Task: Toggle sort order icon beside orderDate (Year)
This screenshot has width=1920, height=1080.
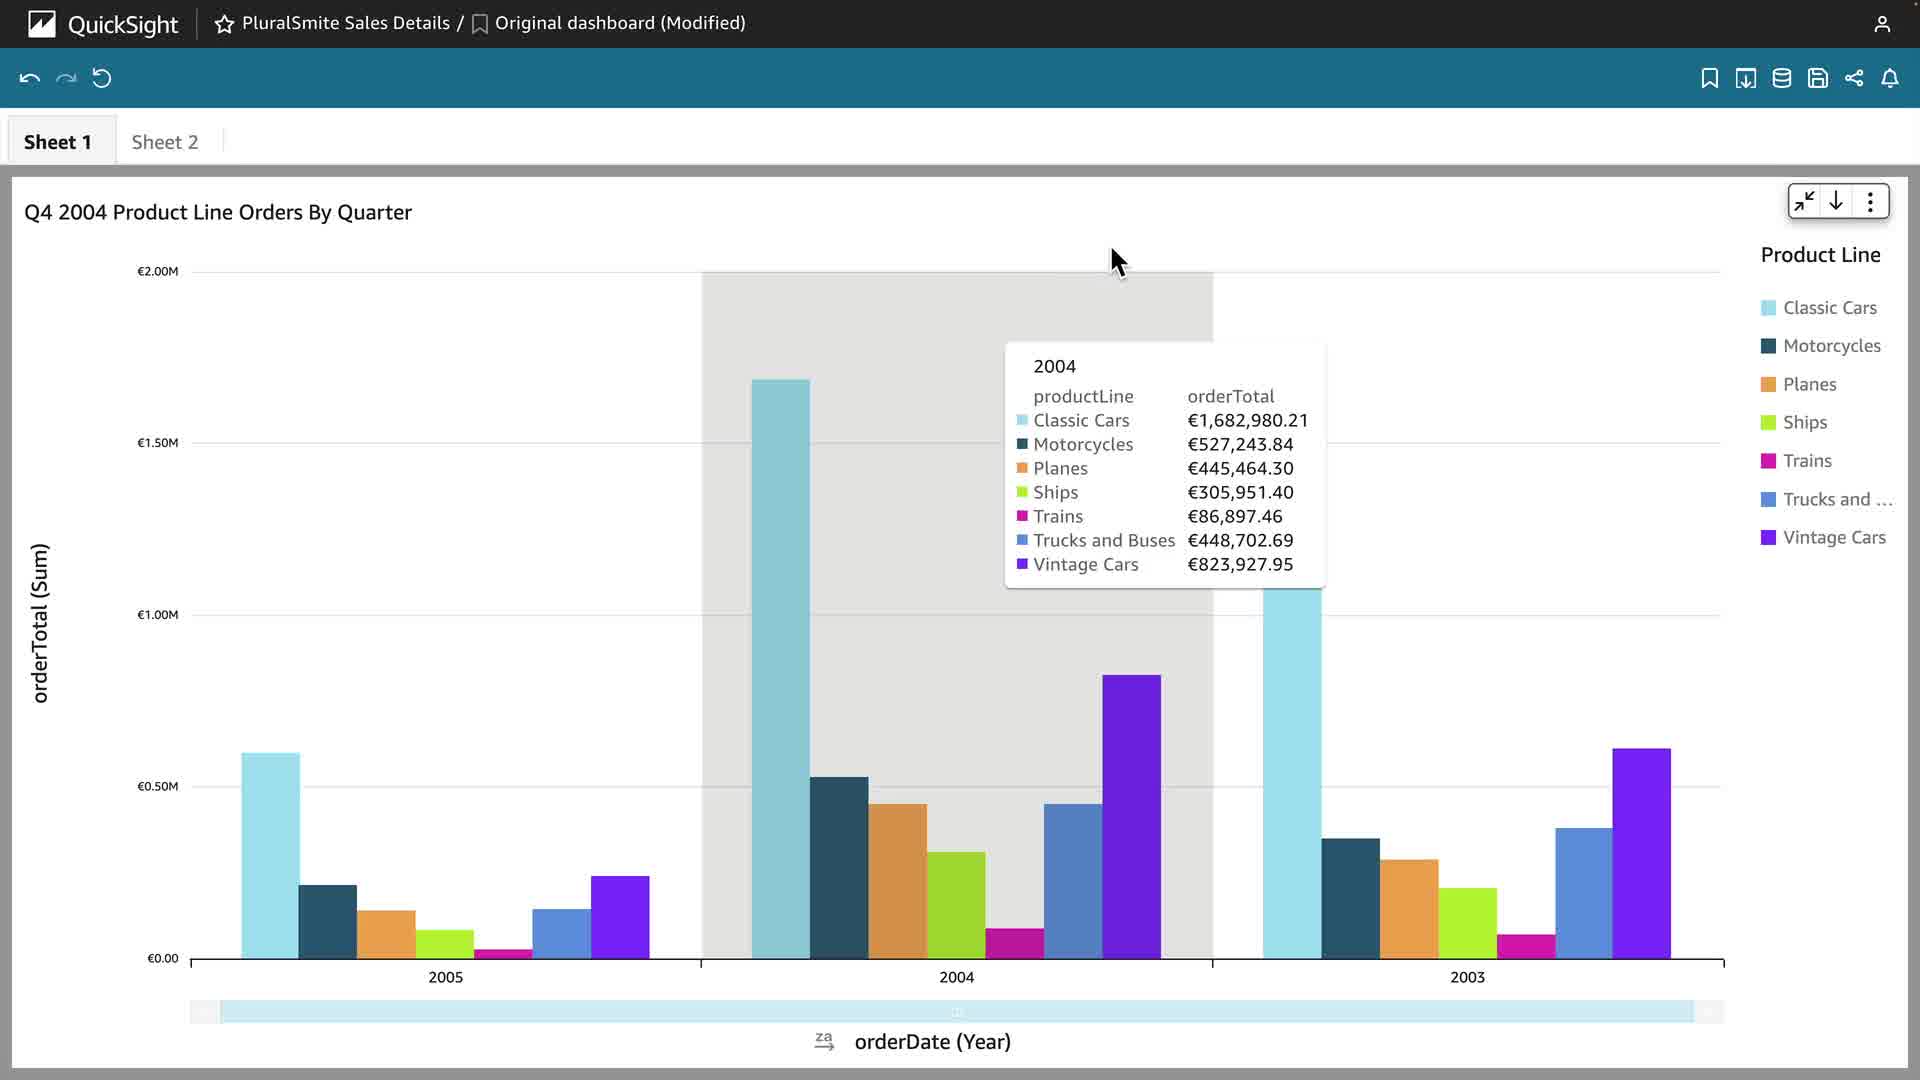Action: tap(824, 1041)
